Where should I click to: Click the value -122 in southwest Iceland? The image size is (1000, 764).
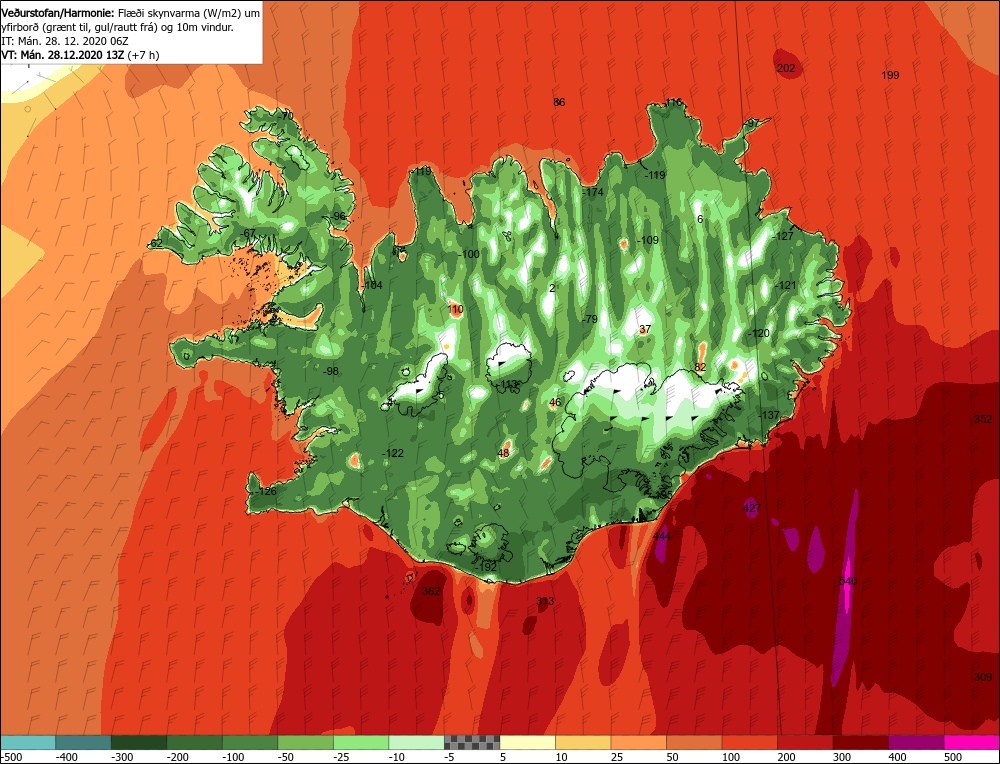[x=393, y=453]
